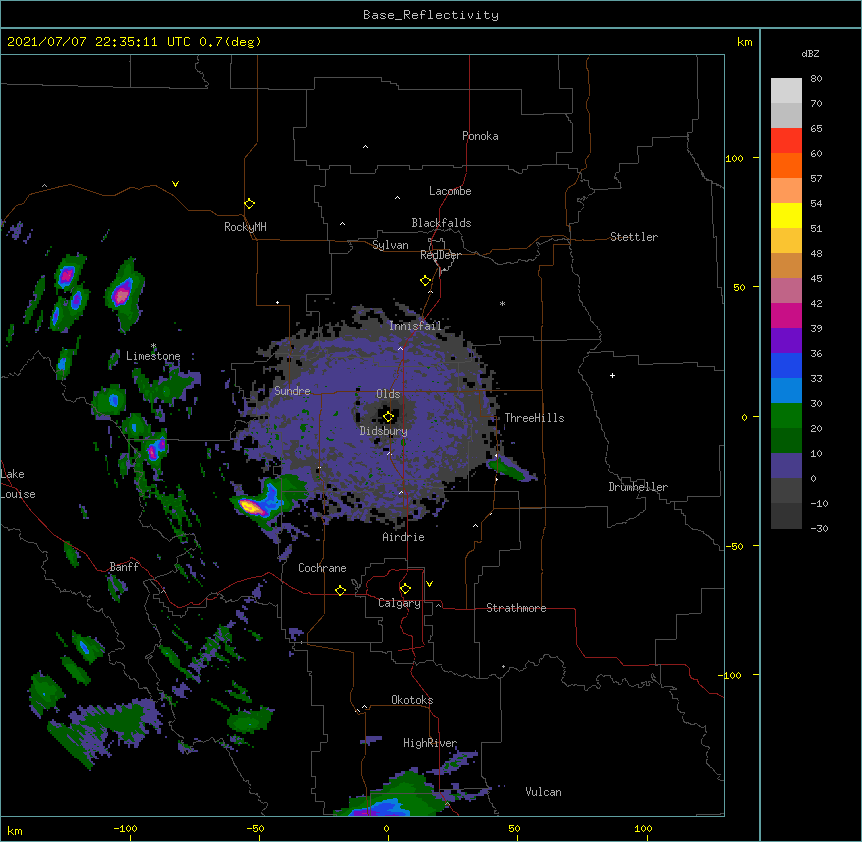Select the light grey 70-80 dBZ legend swatch
The height and width of the screenshot is (842, 862).
click(x=786, y=91)
